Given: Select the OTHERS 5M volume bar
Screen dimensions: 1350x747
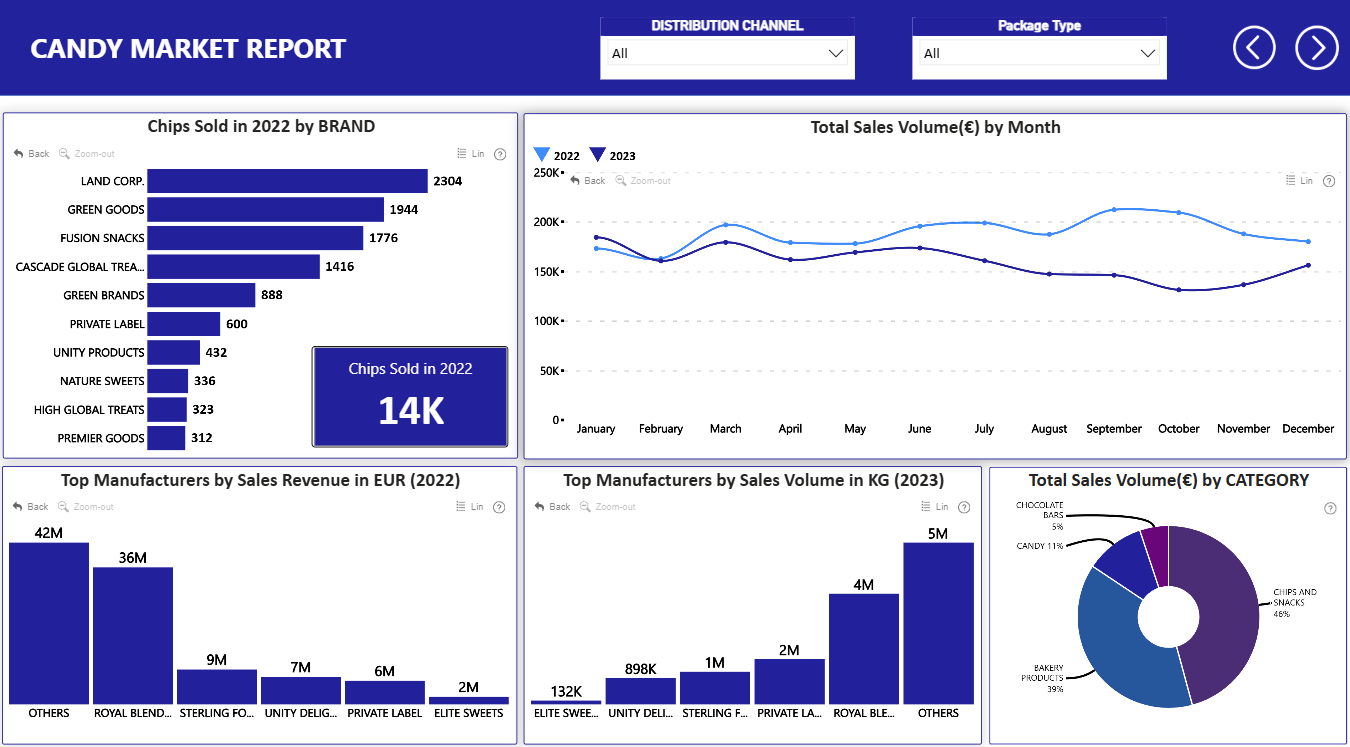Looking at the screenshot, I should pos(938,624).
